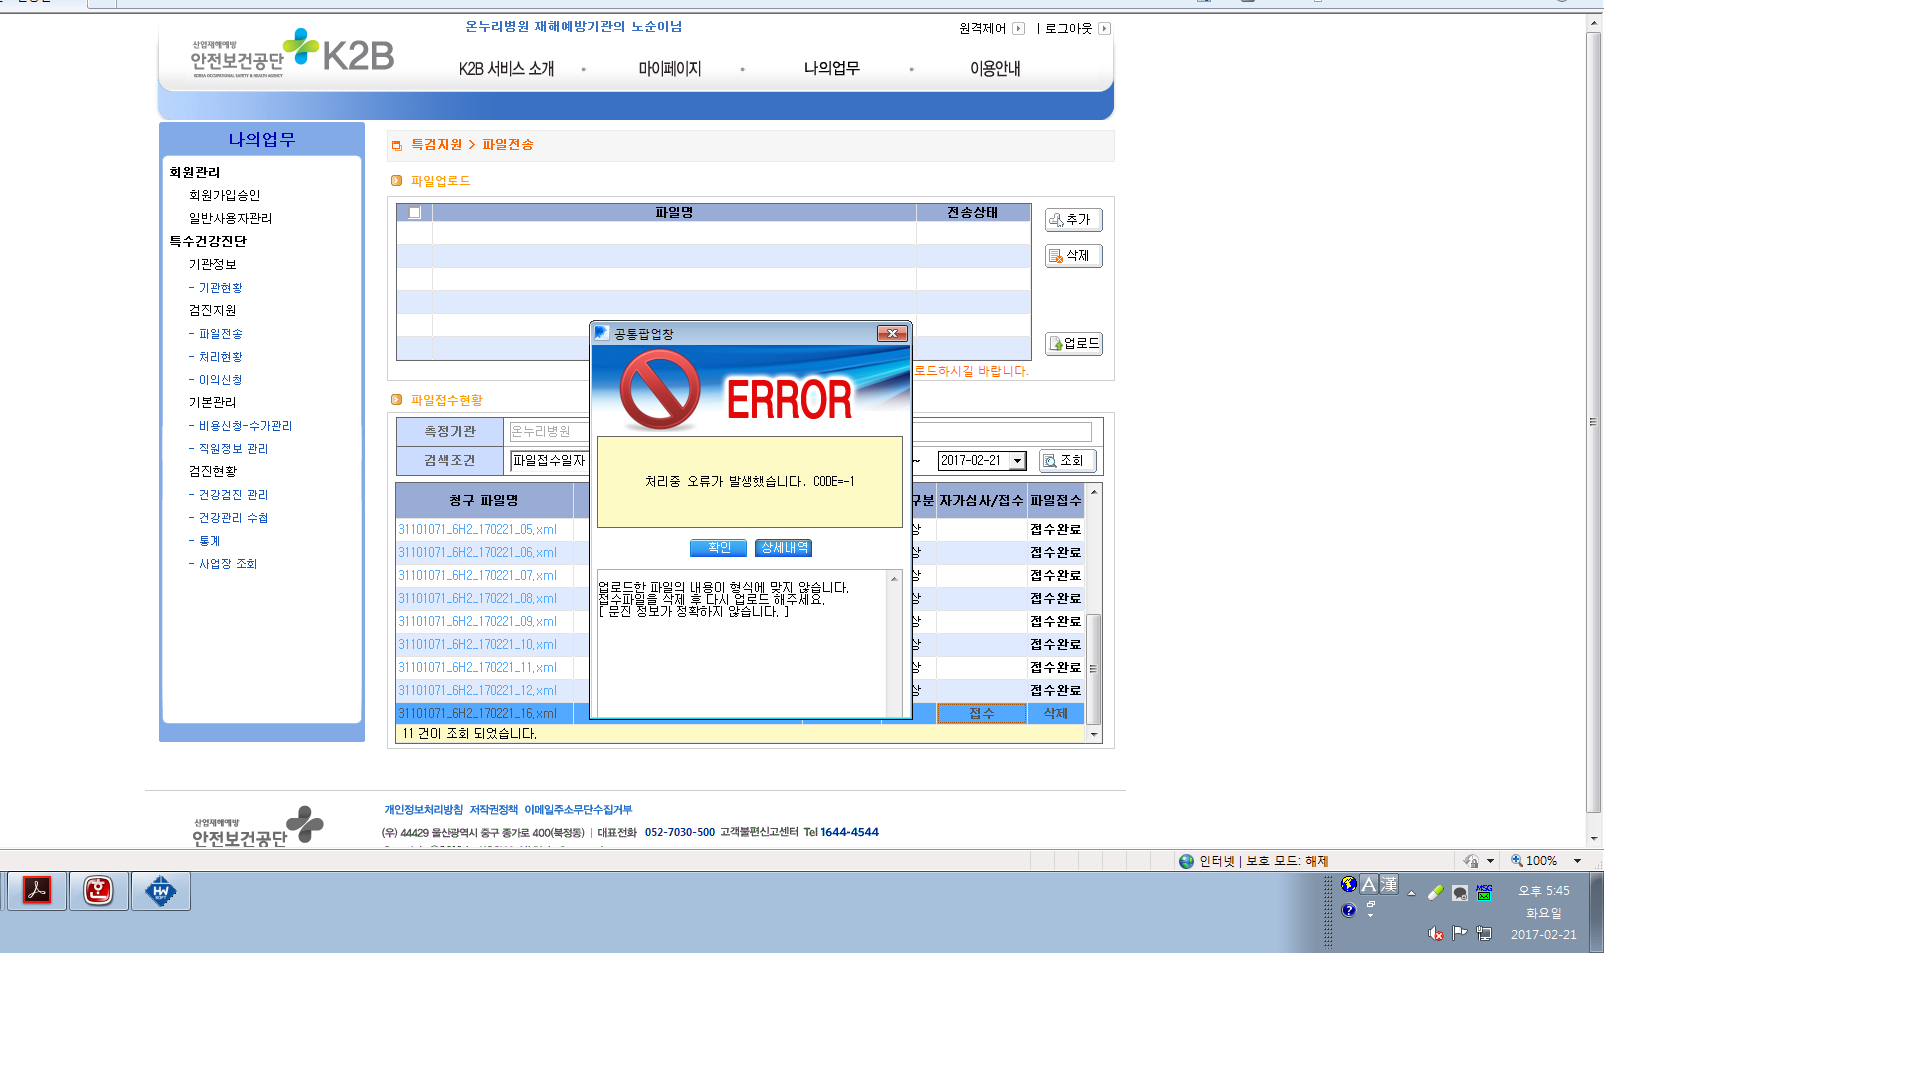Open the blue HW taskbar application icon
1920x1080 pixels.
click(x=160, y=890)
